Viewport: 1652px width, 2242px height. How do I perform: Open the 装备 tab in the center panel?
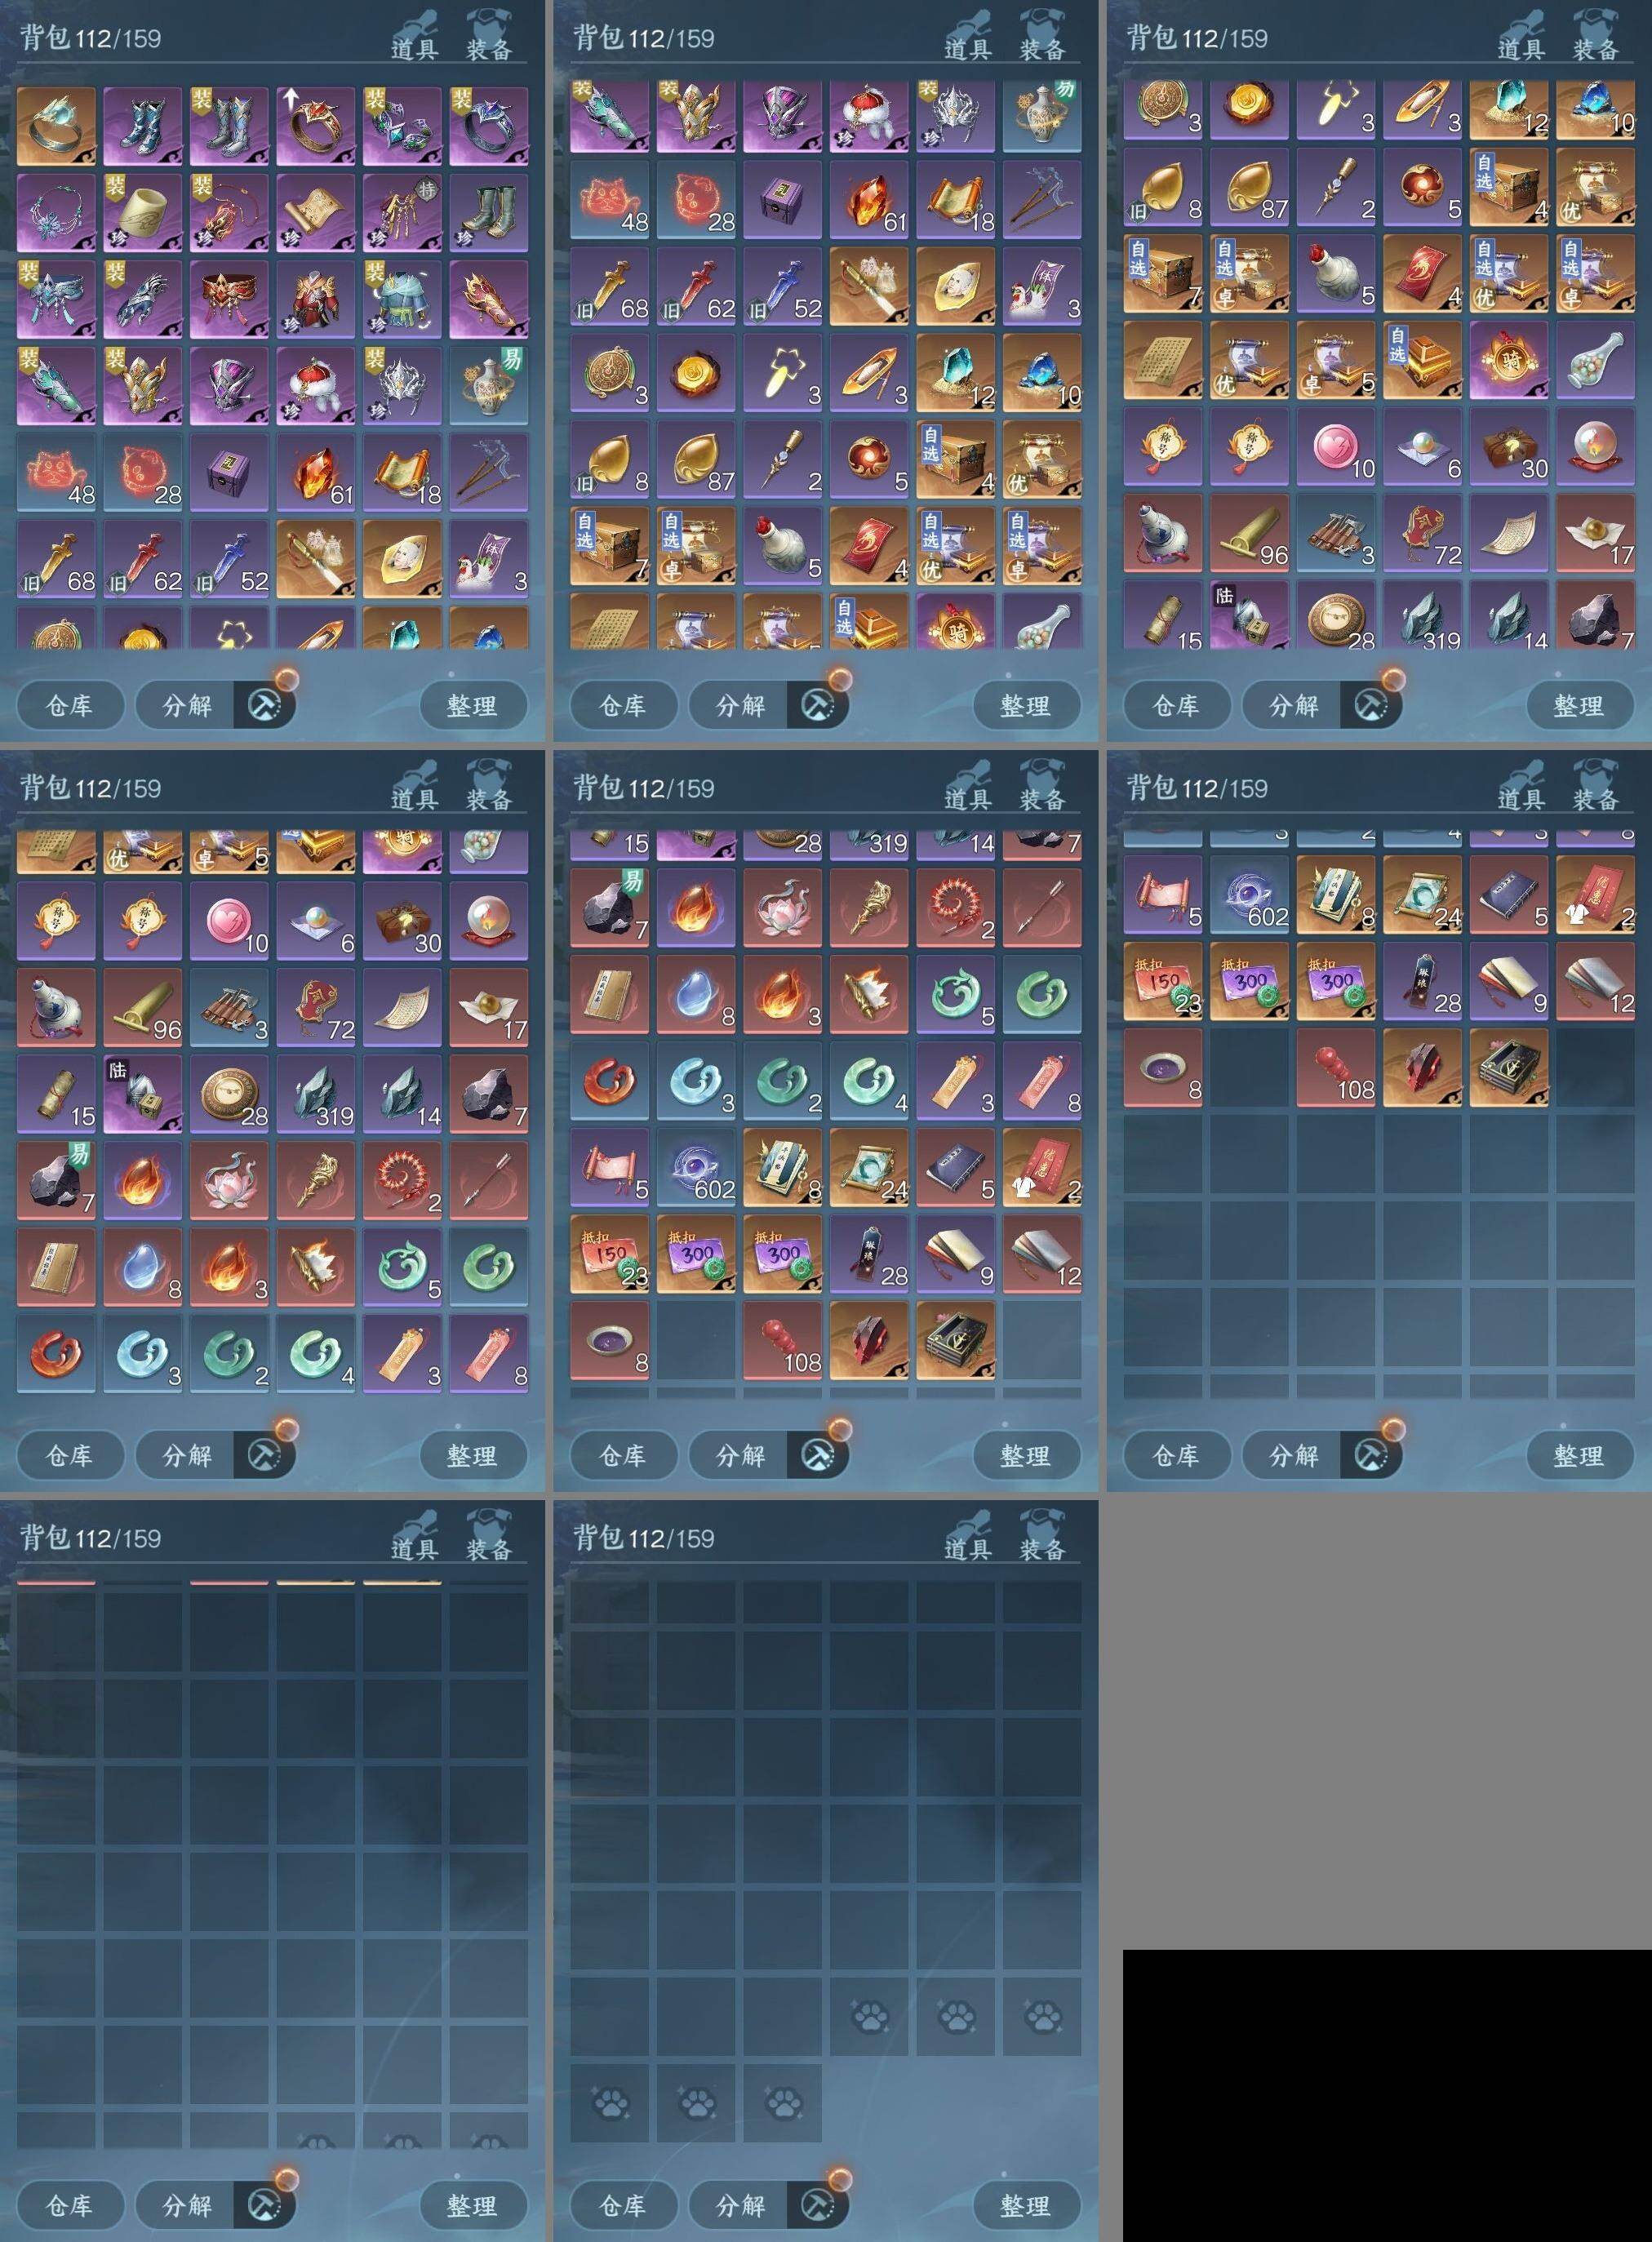(1043, 787)
